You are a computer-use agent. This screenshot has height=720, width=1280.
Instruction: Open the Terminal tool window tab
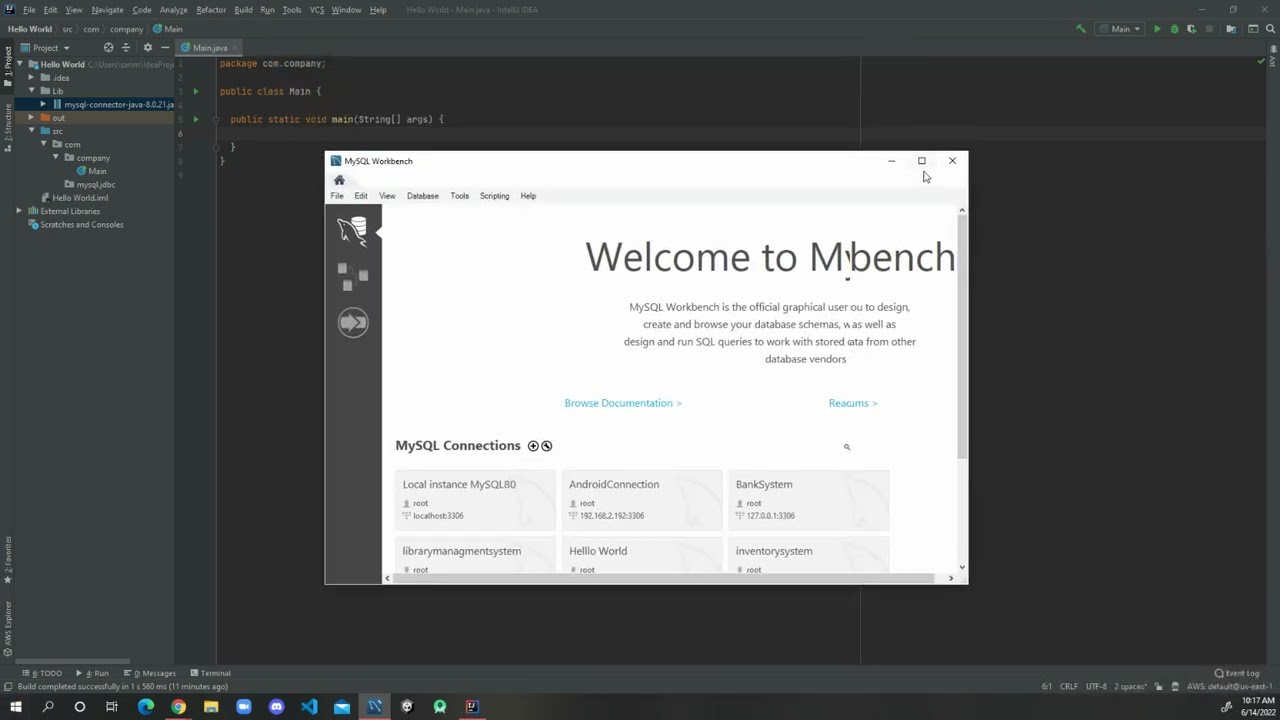211,673
